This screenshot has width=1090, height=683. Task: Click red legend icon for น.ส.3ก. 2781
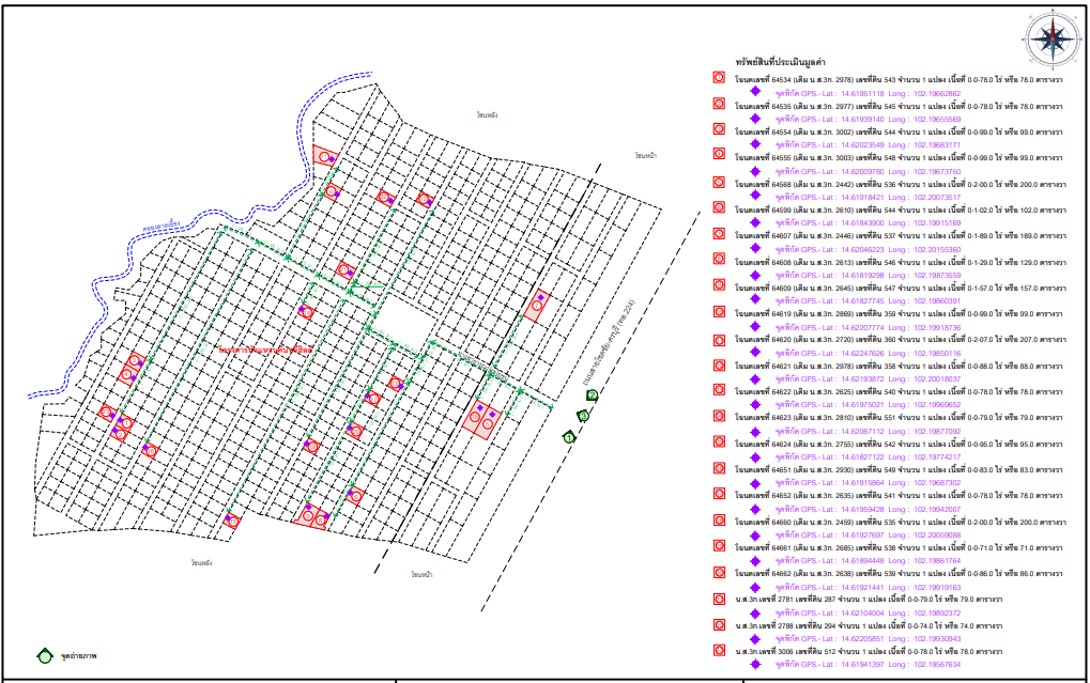click(x=719, y=598)
